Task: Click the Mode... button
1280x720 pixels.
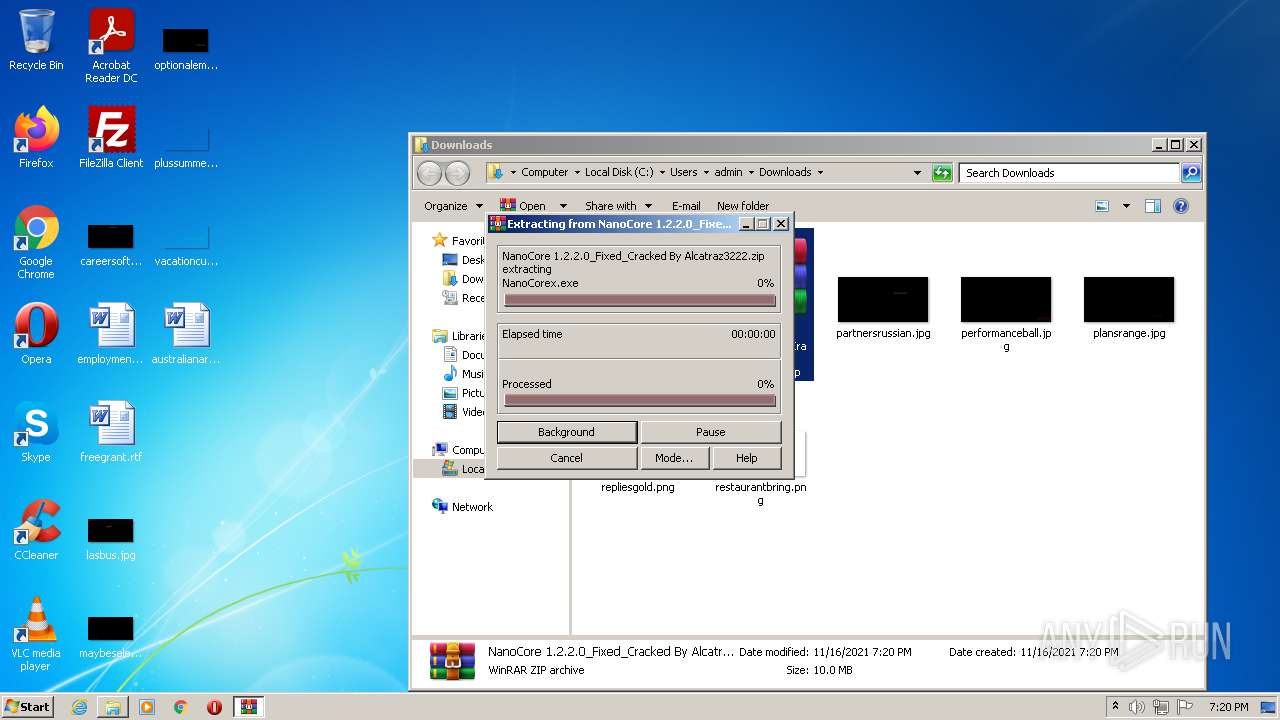Action: [x=674, y=458]
